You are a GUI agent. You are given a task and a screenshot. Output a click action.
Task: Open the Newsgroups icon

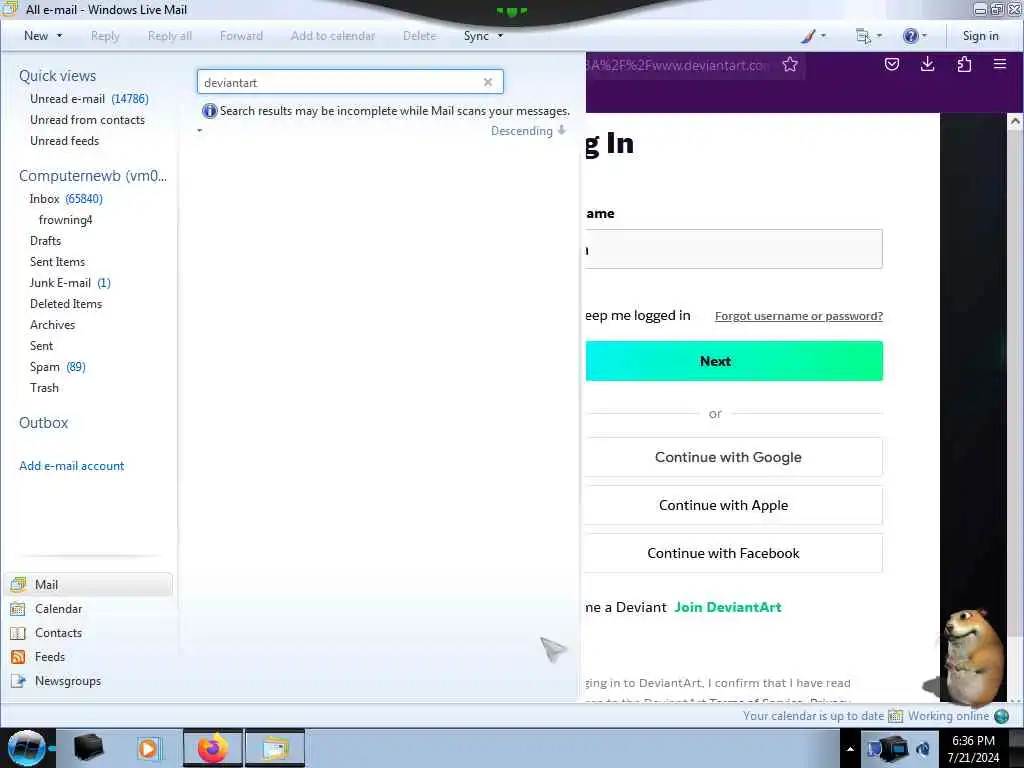(x=18, y=681)
